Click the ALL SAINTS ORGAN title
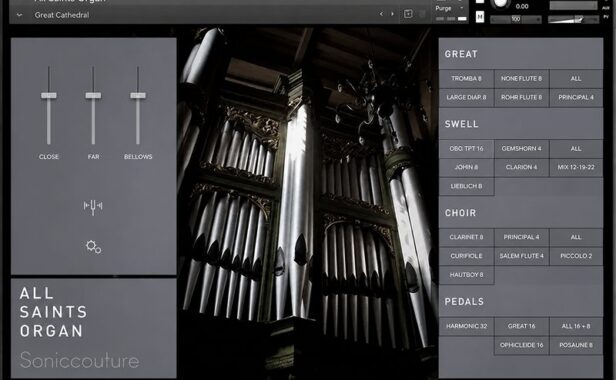Screen dimensions: 616x380 tap(53, 312)
